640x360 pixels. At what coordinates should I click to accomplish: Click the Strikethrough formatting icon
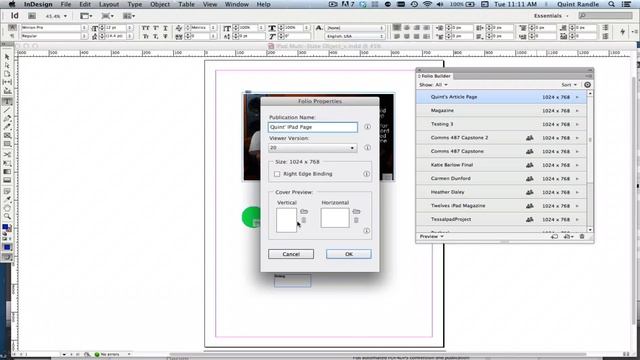pos(165,36)
